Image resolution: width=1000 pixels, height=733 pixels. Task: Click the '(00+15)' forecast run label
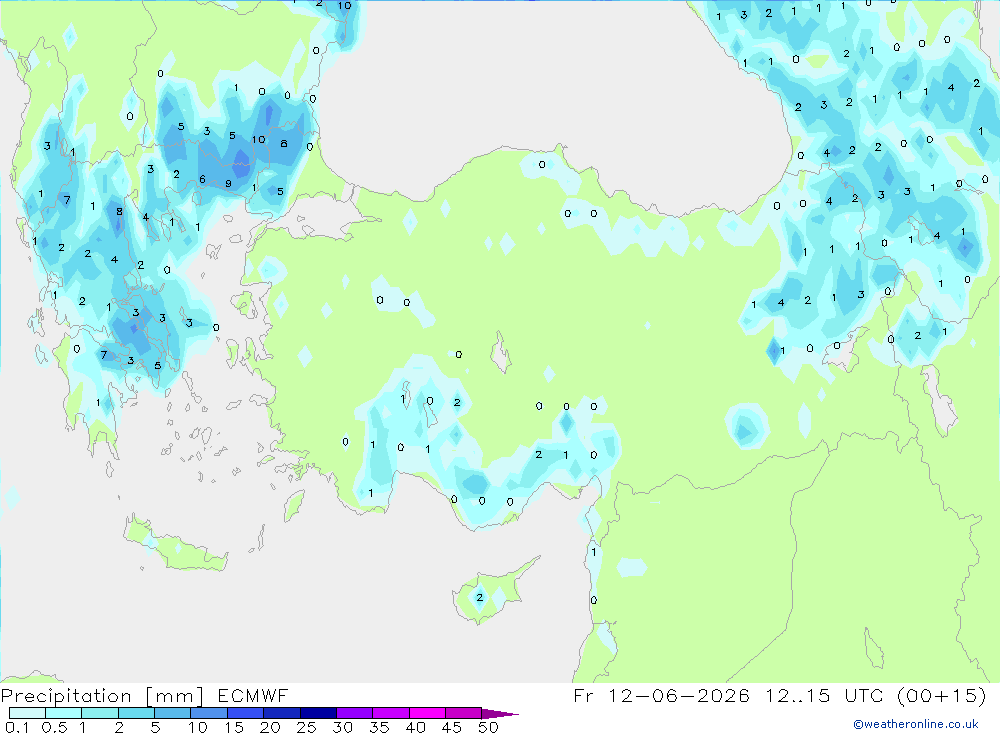[942, 695]
